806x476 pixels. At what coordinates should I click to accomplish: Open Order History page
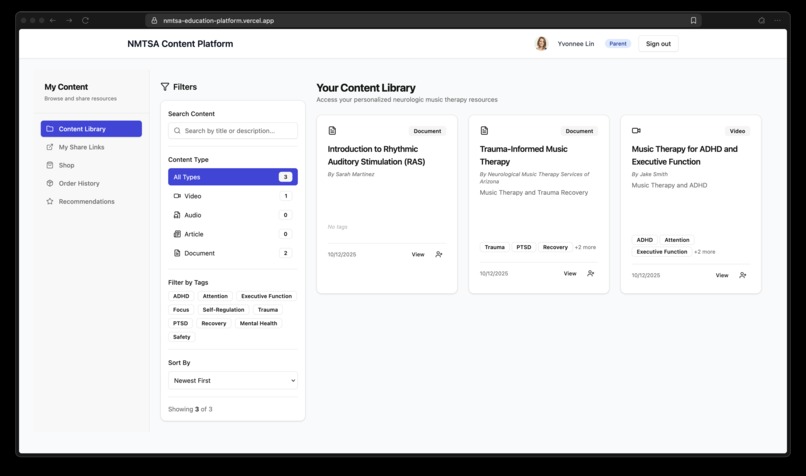[x=79, y=184]
